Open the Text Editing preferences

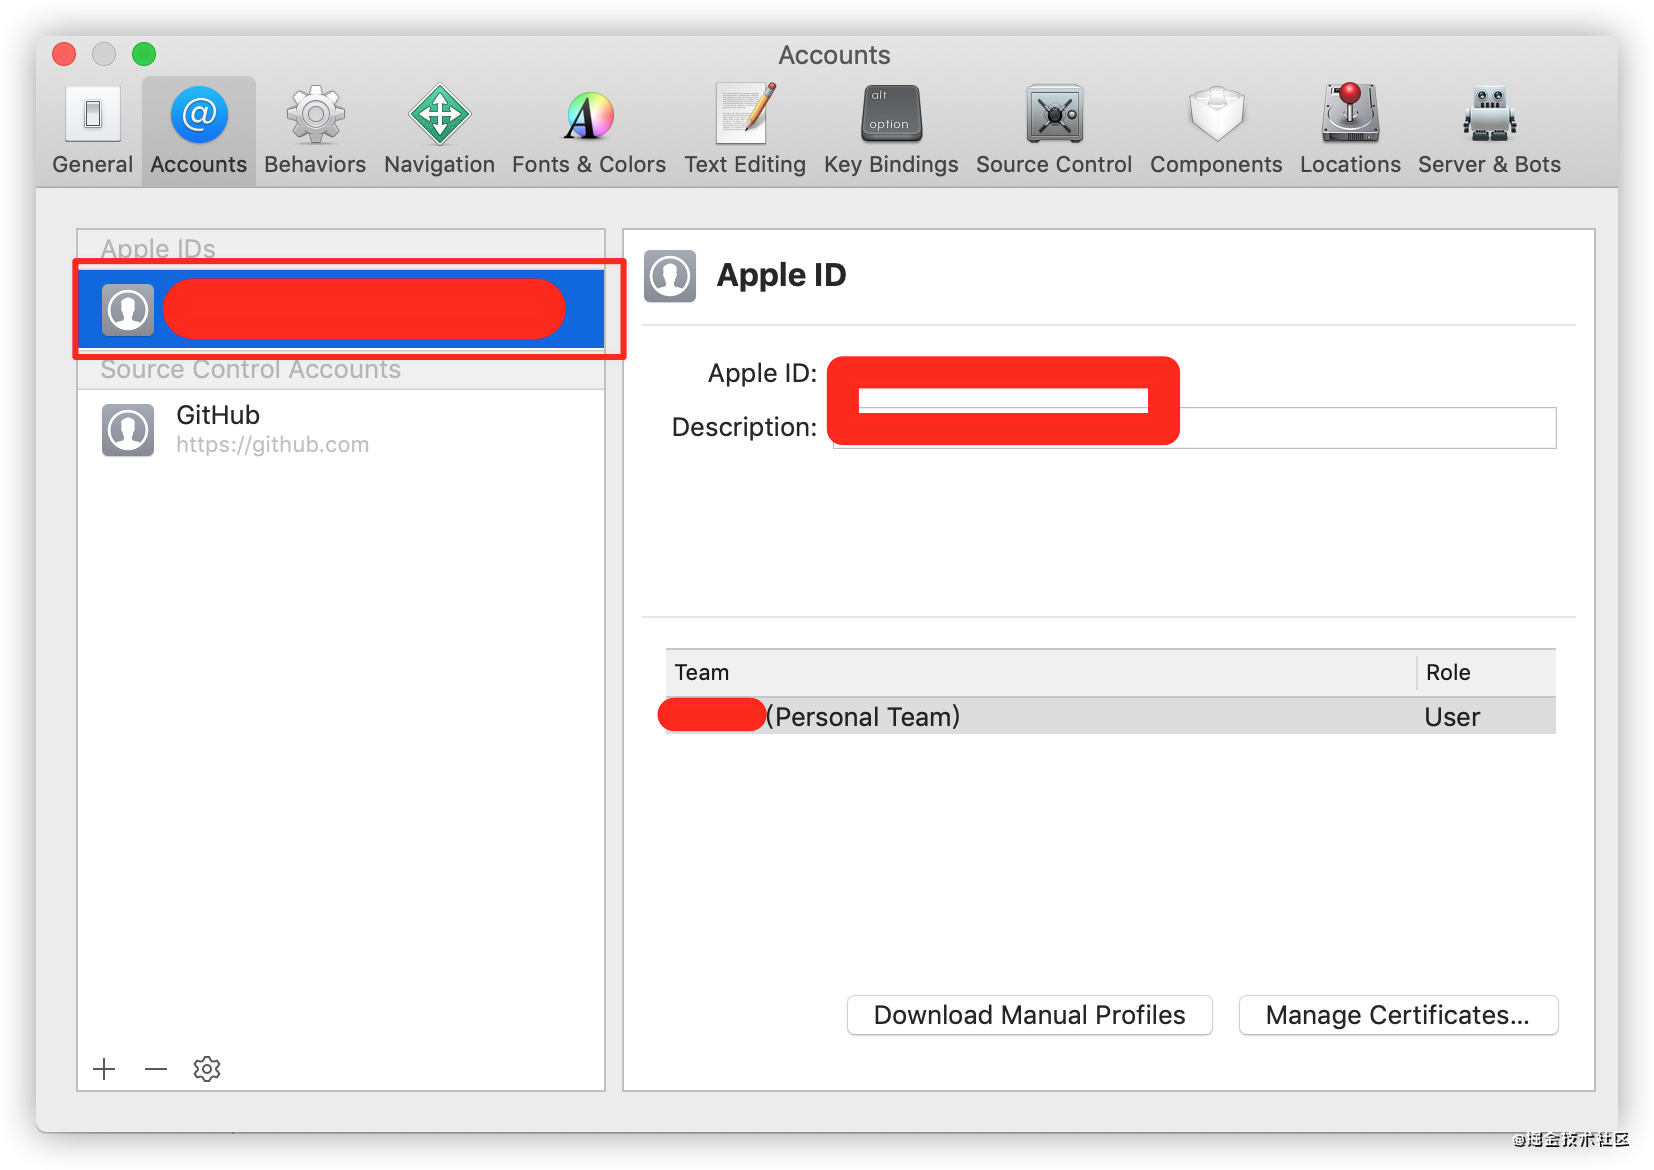click(x=745, y=131)
